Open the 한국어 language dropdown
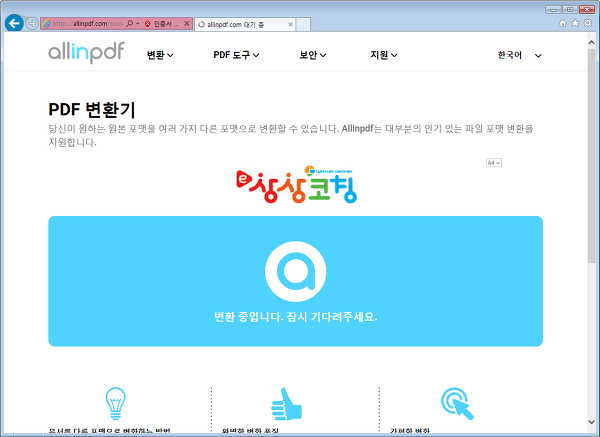Screen dimensions: 600x437 (519, 55)
